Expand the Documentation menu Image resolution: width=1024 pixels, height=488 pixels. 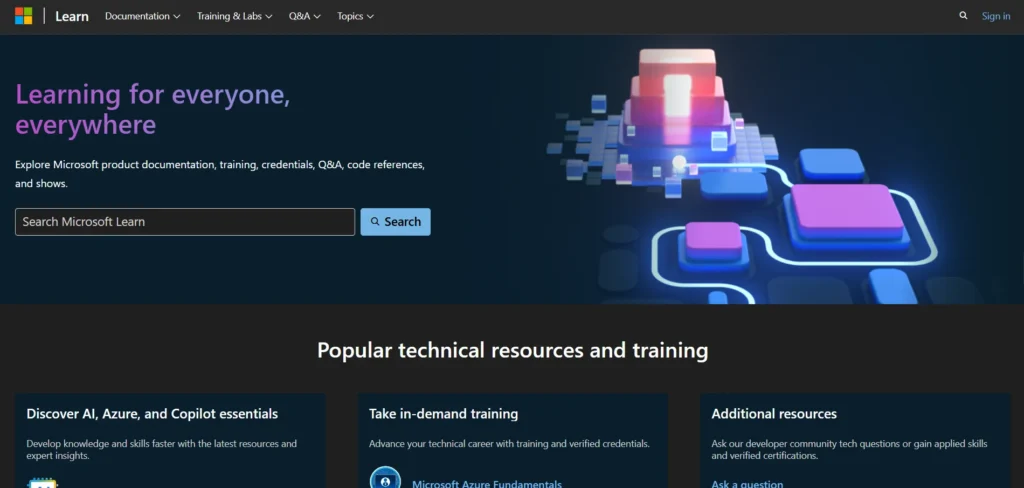pos(142,16)
